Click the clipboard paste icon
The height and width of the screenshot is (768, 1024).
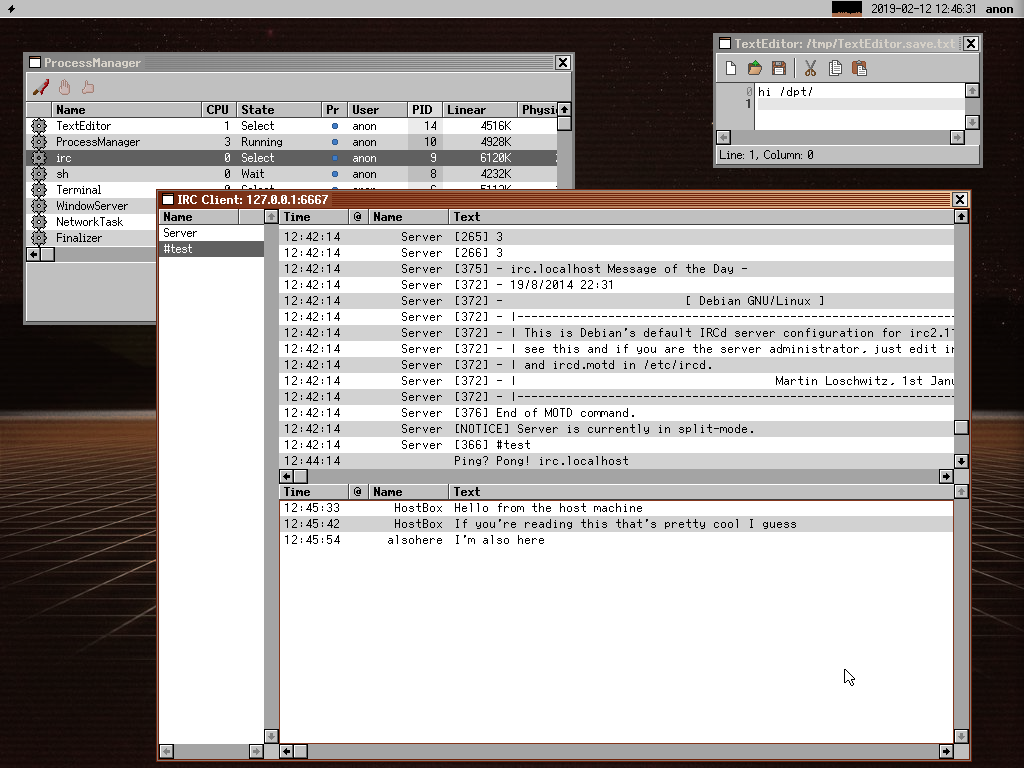tap(859, 68)
